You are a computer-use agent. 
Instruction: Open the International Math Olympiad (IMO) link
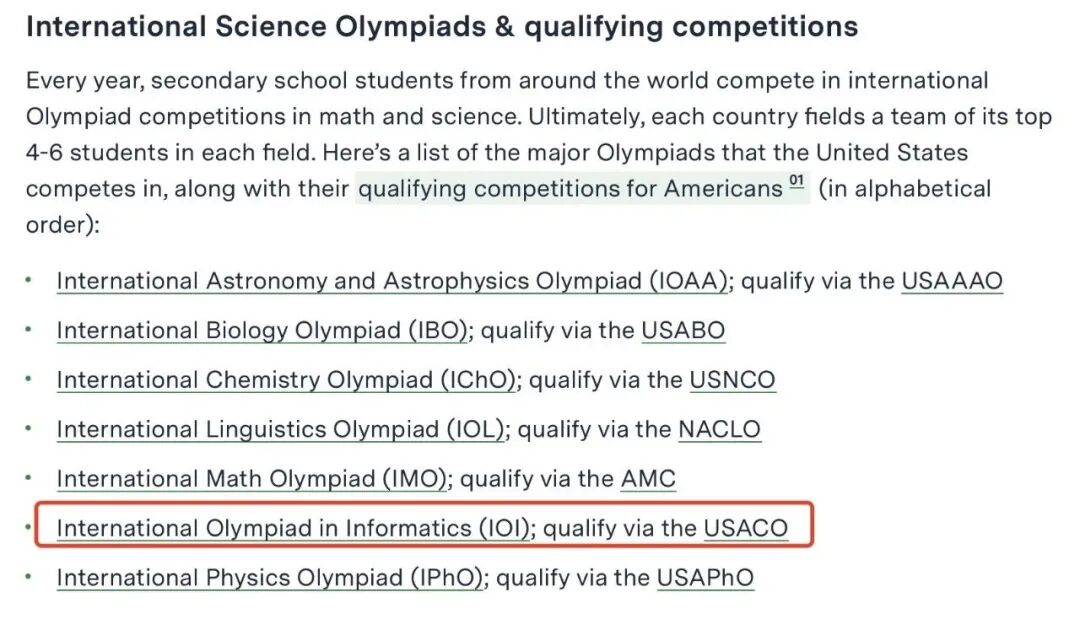(251, 480)
